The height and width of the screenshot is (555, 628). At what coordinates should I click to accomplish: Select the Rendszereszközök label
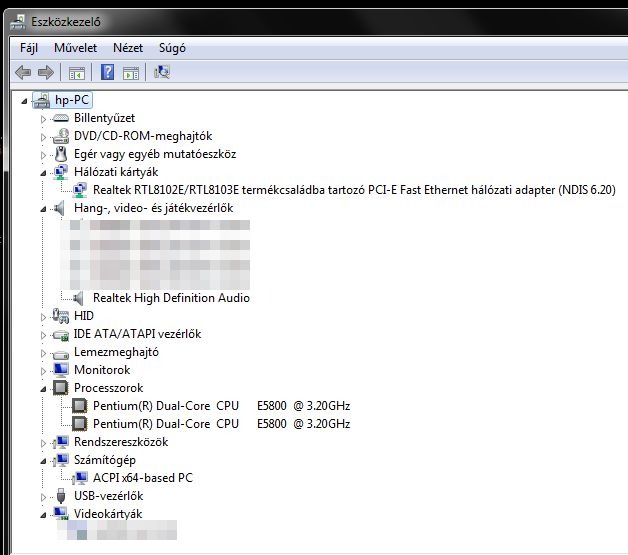[121, 442]
